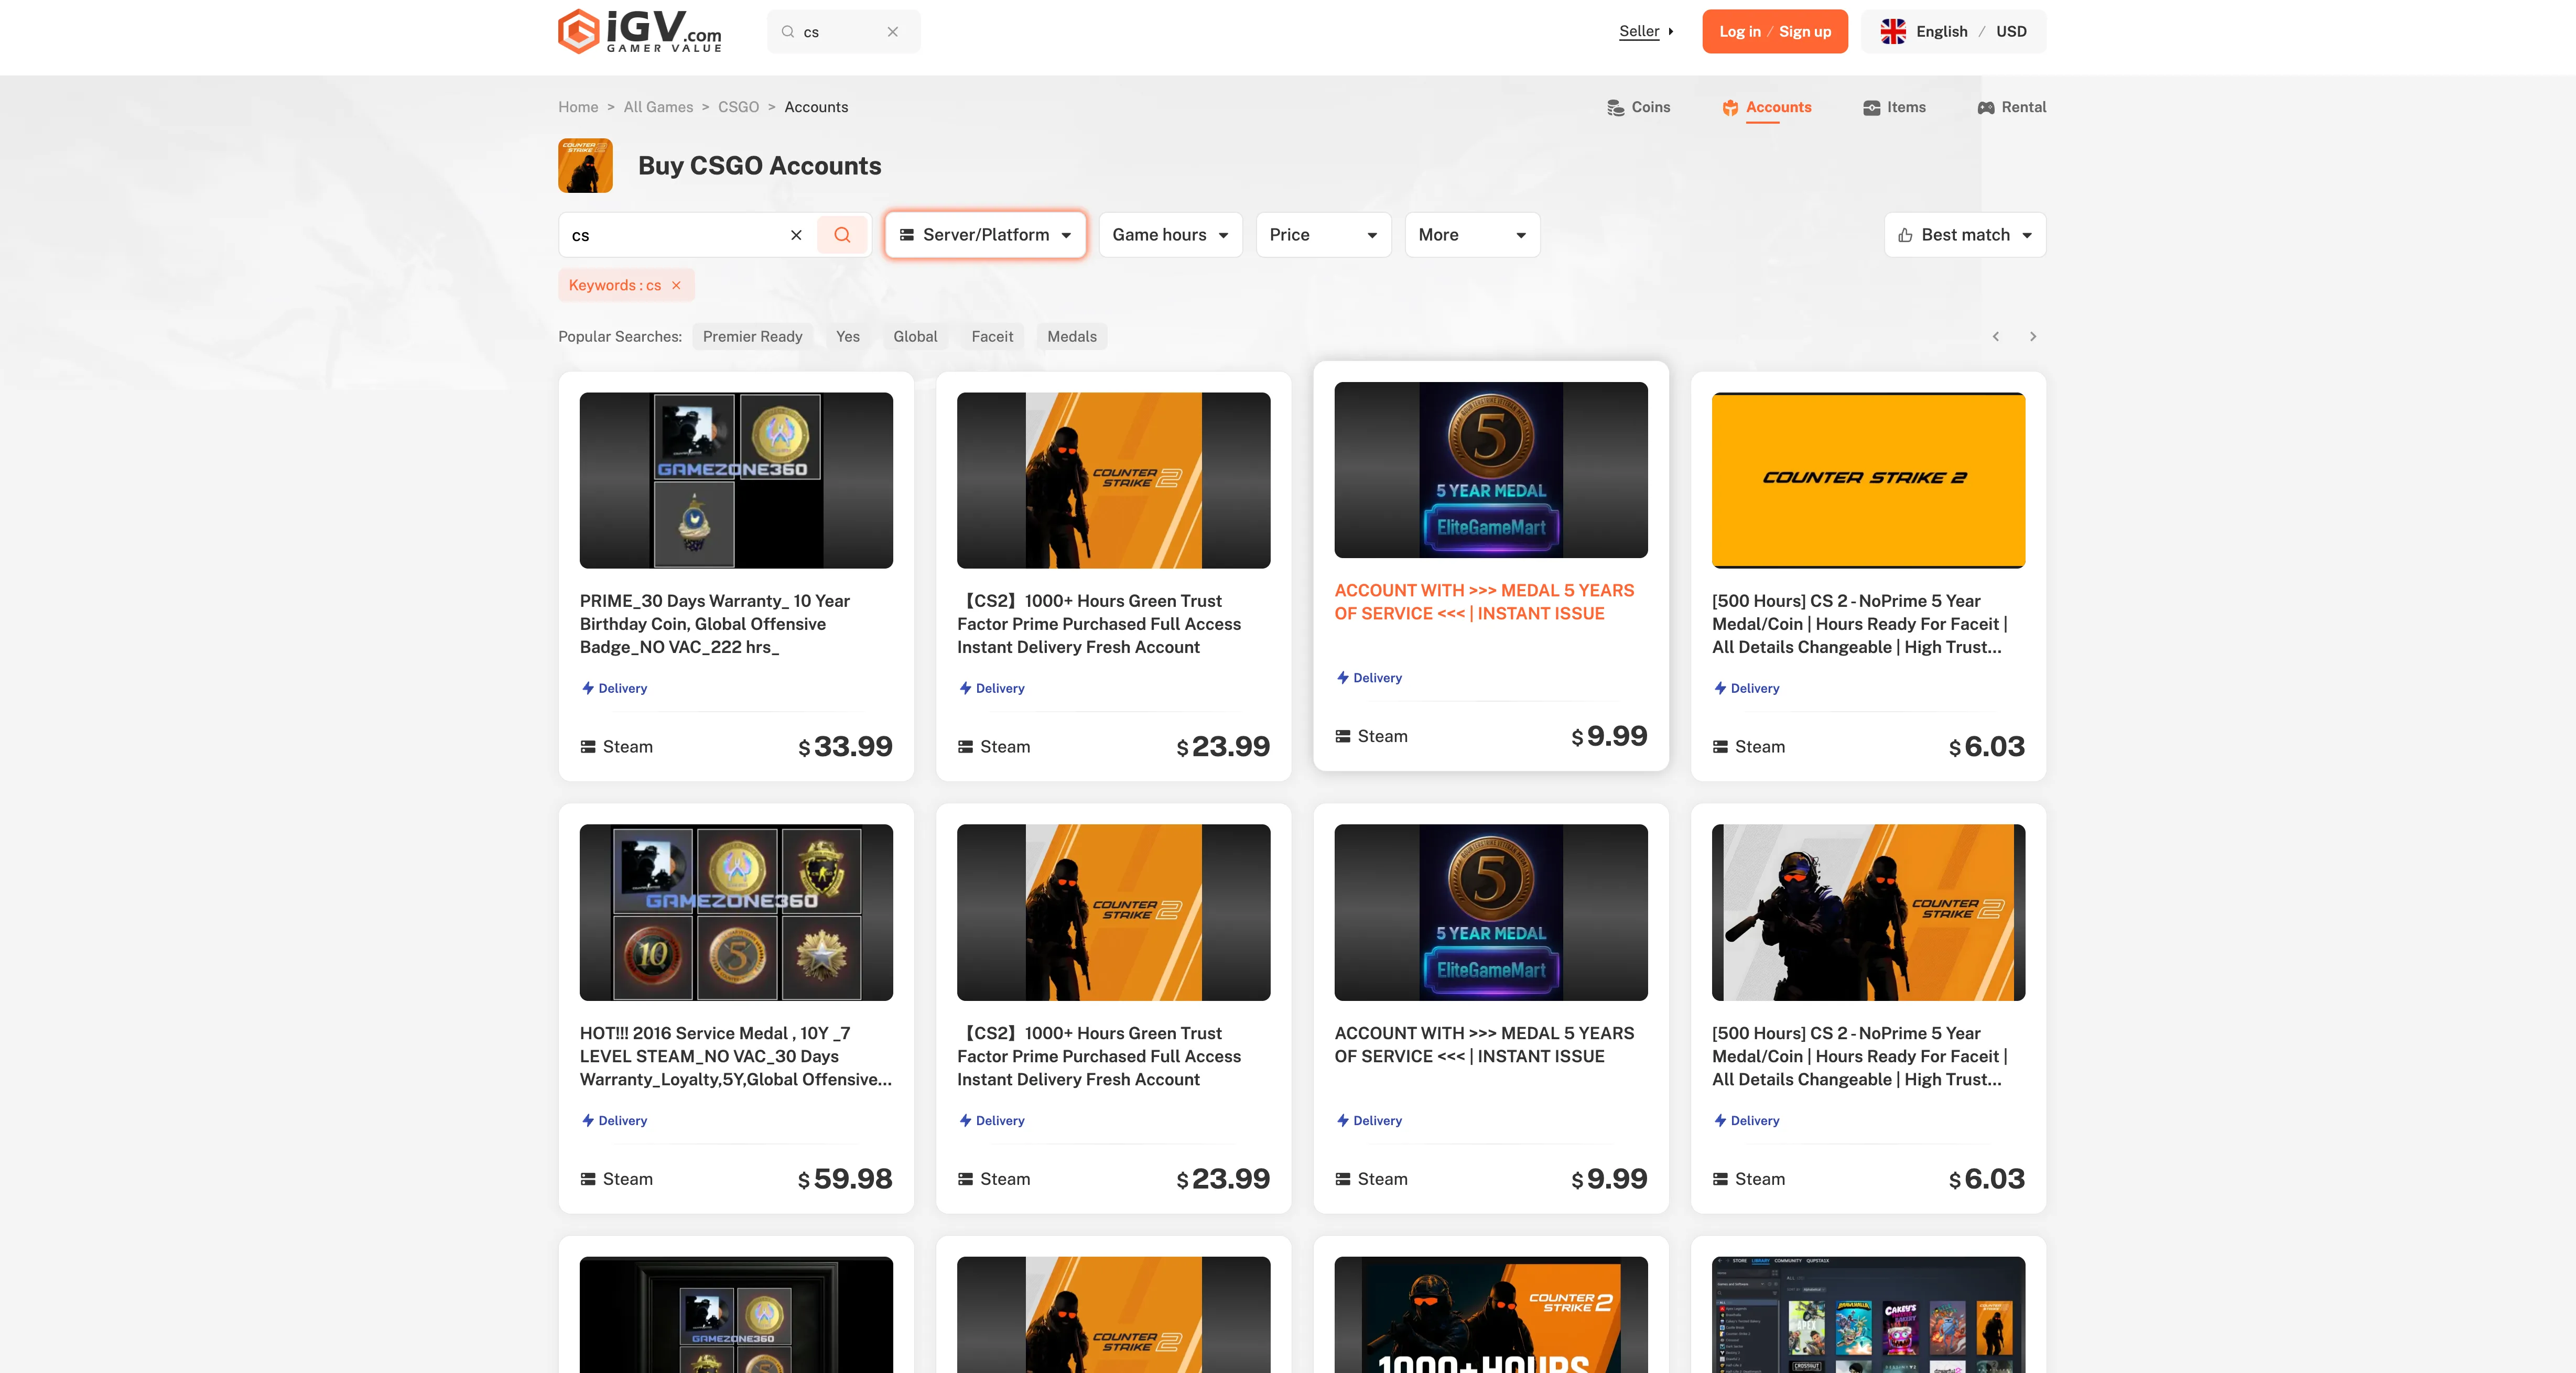Clear the top search bar with the X
Viewport: 2576px width, 1373px height.
coord(892,31)
